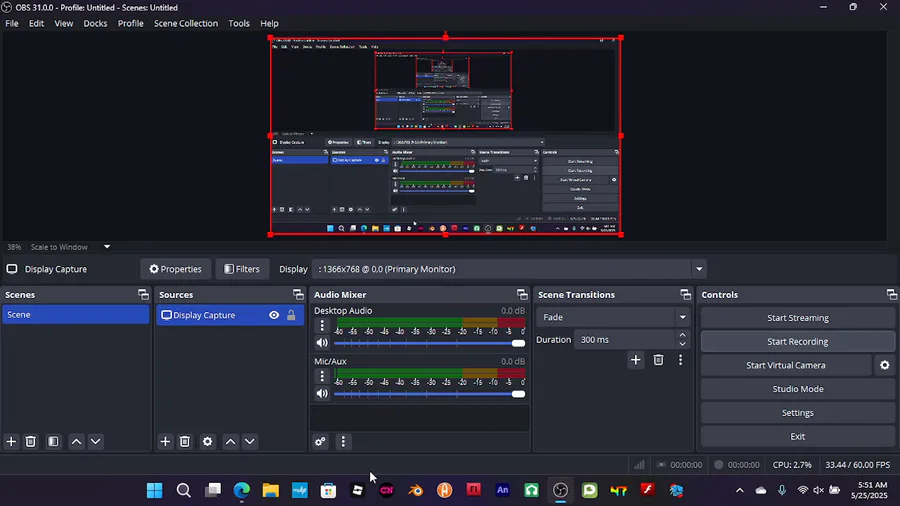Select Display Capture in Sources list
The height and width of the screenshot is (506, 900).
click(230, 315)
